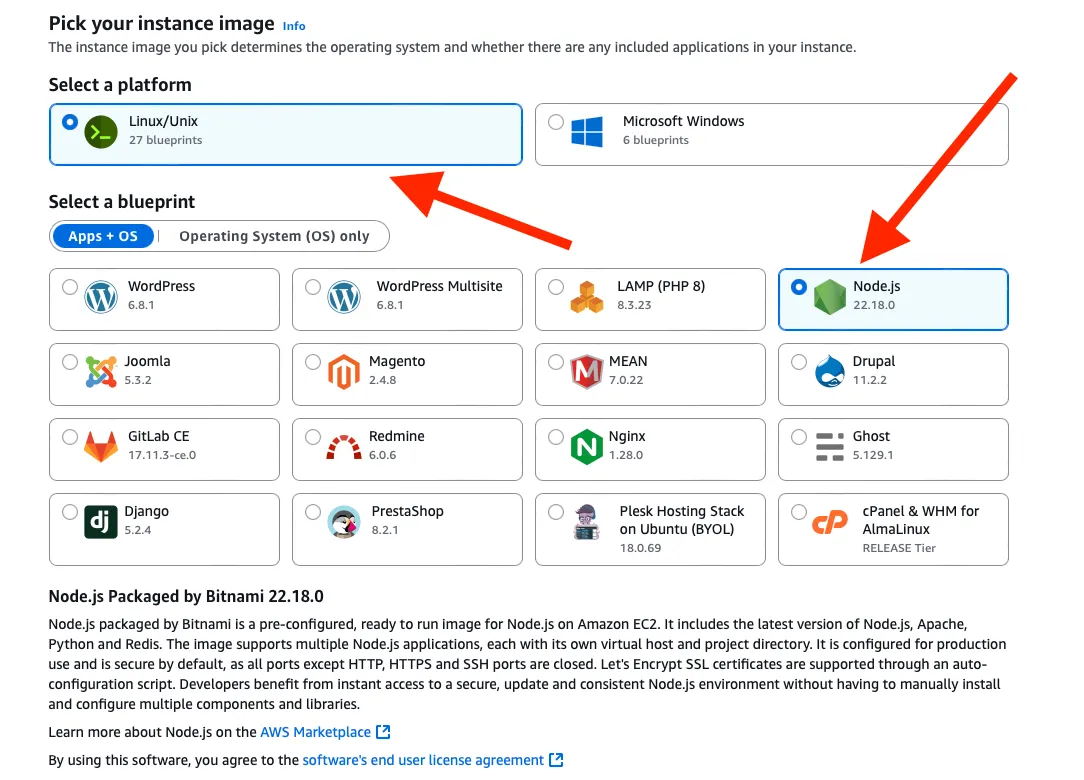Click the WordPress Multisite logo icon
The height and width of the screenshot is (780, 1084).
coord(344,297)
